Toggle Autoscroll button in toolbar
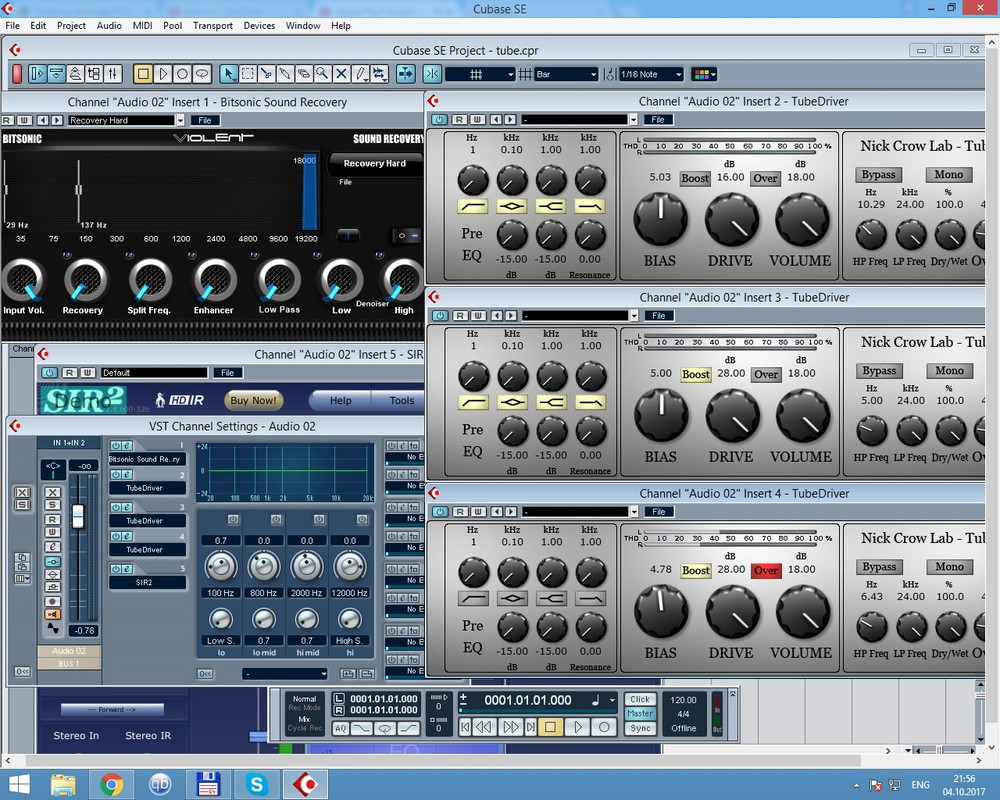The height and width of the screenshot is (800, 1000). click(406, 74)
